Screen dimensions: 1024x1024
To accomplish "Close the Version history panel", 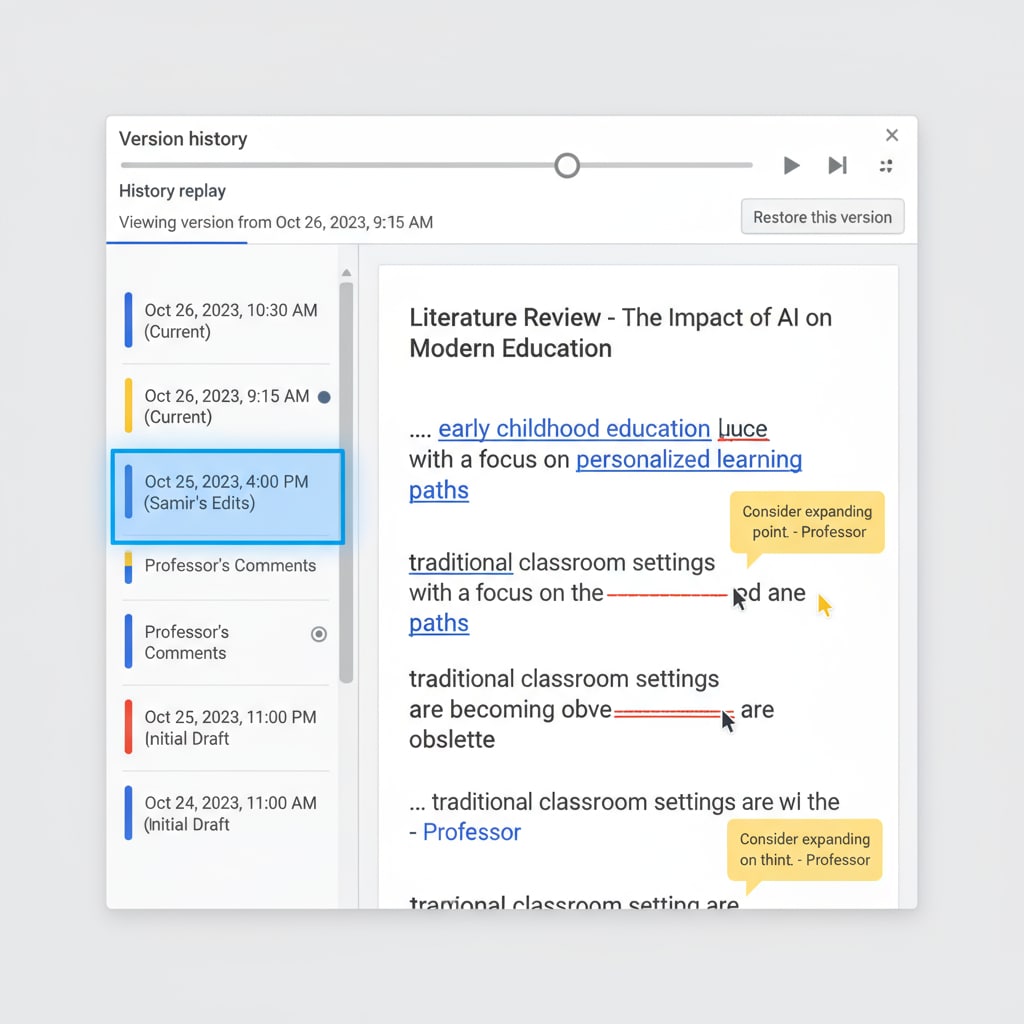I will [x=892, y=136].
